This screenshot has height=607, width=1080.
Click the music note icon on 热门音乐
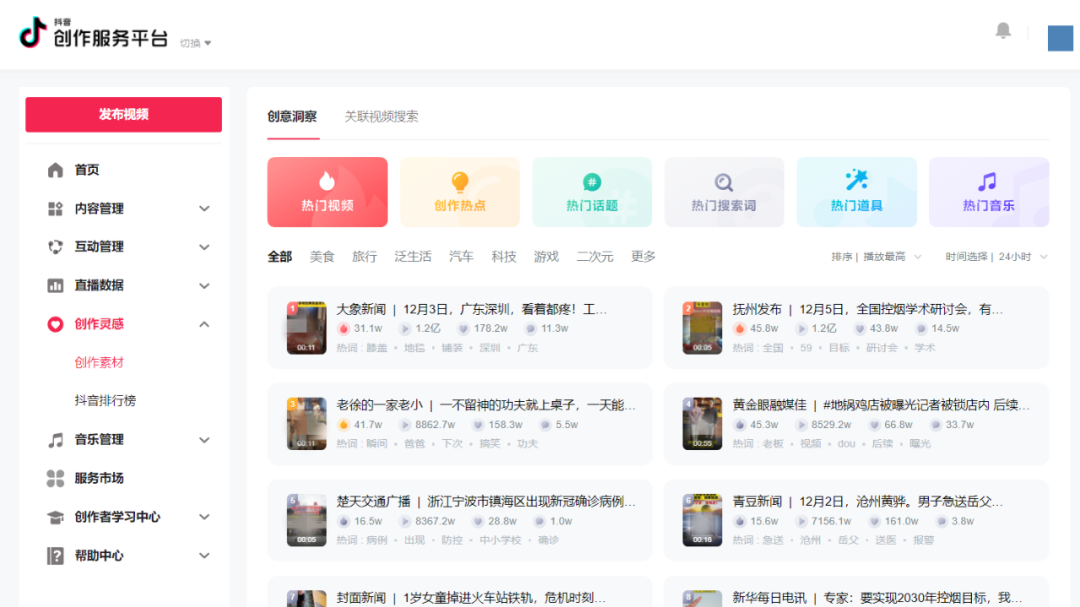point(988,182)
